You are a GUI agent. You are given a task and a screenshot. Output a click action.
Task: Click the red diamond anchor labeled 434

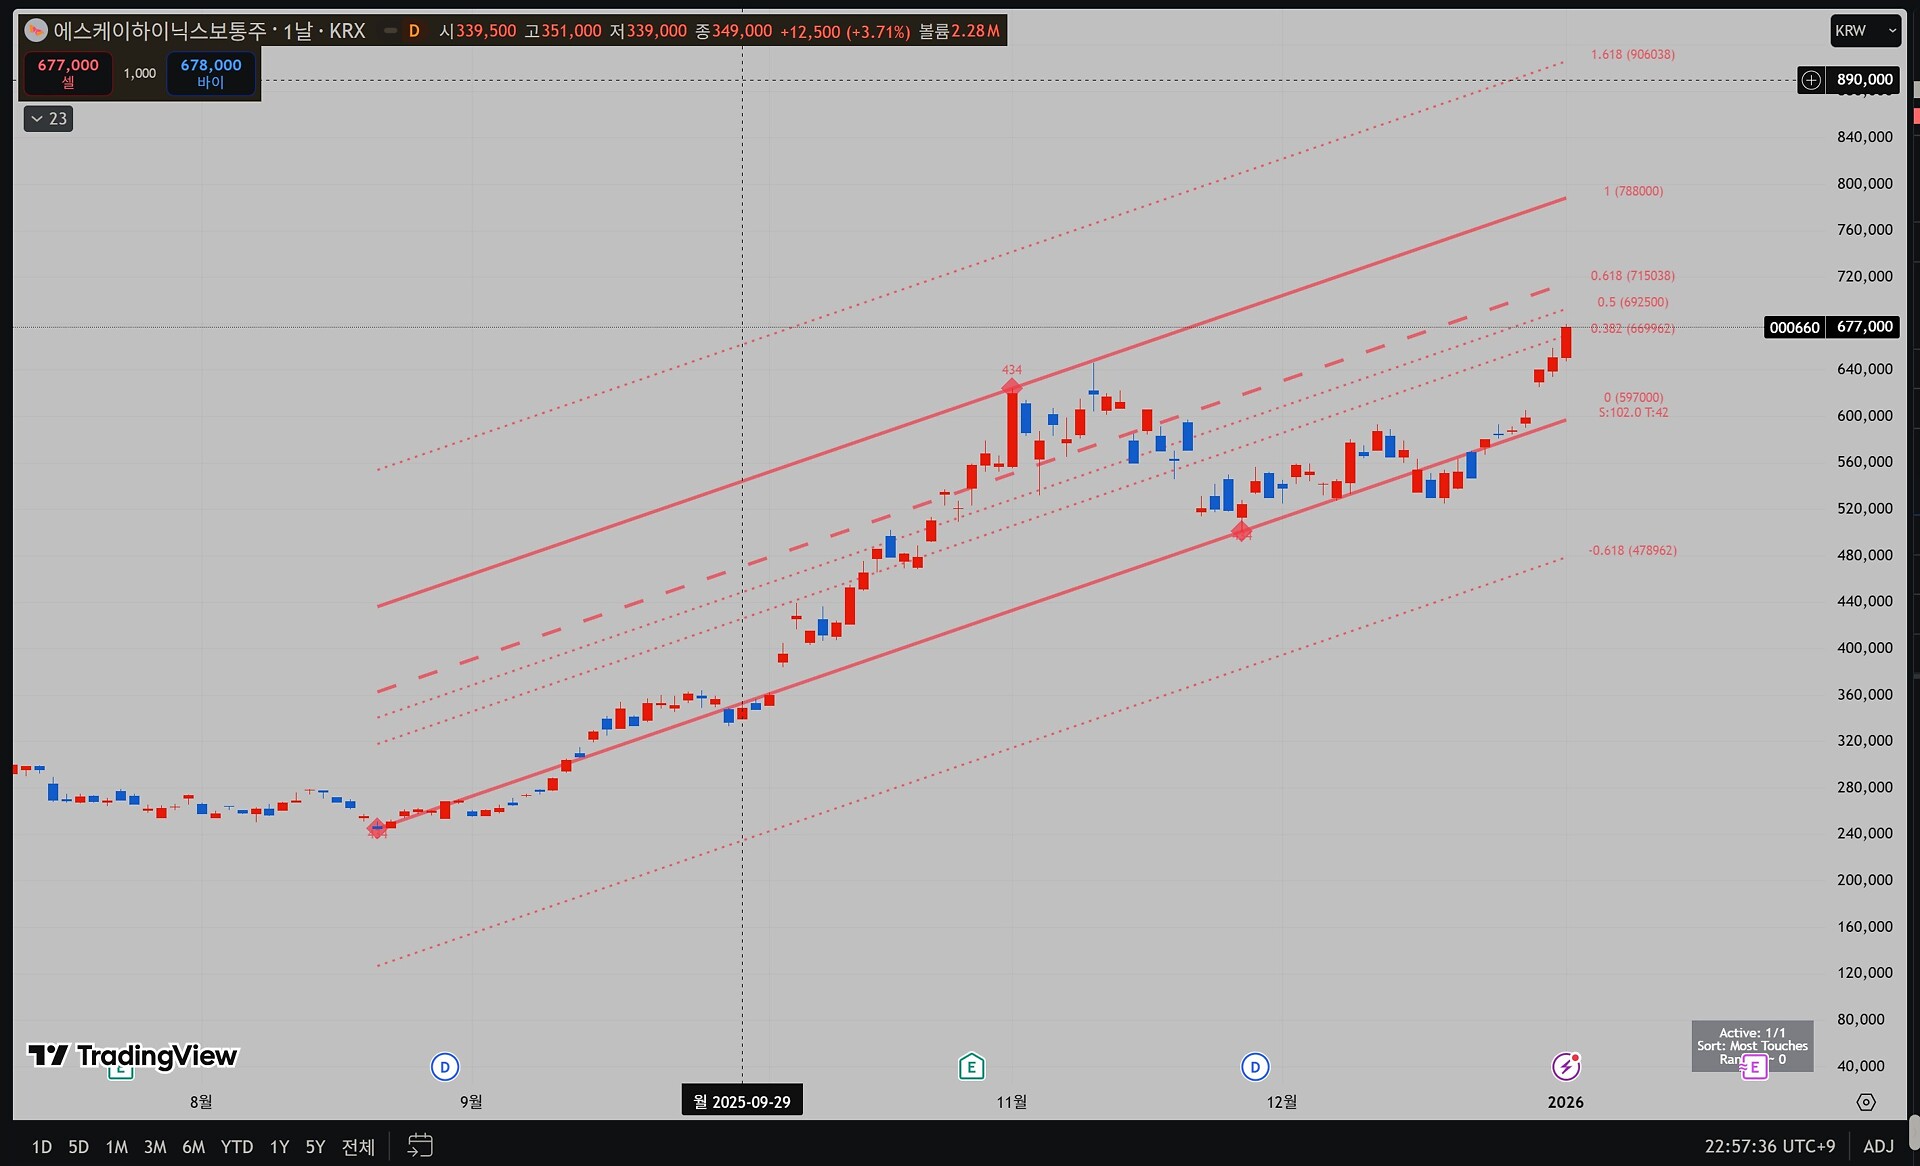(x=1012, y=387)
